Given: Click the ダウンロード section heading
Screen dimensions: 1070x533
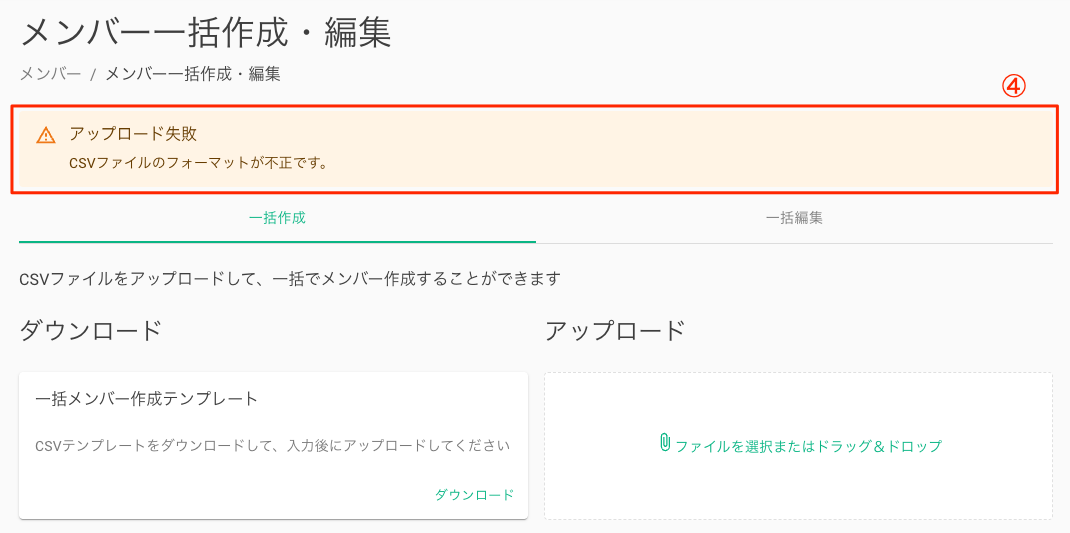Looking at the screenshot, I should 90,330.
